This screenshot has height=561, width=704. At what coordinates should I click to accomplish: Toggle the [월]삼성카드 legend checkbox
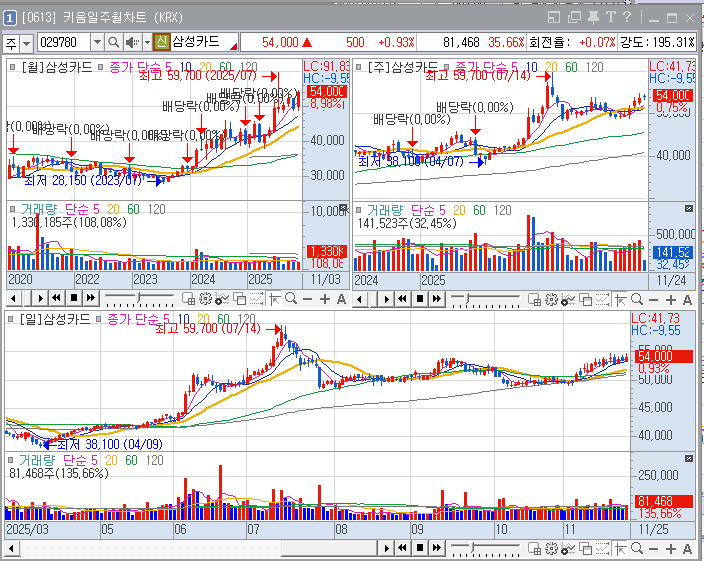(13, 67)
